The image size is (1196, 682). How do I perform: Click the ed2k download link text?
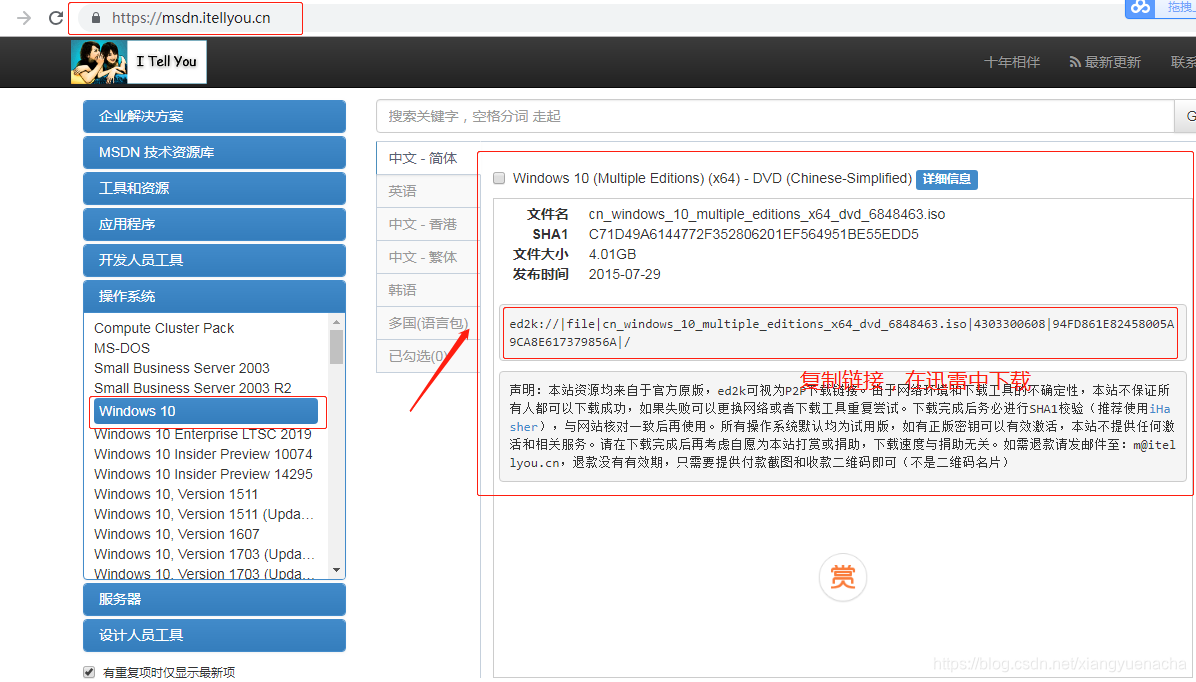click(x=841, y=333)
